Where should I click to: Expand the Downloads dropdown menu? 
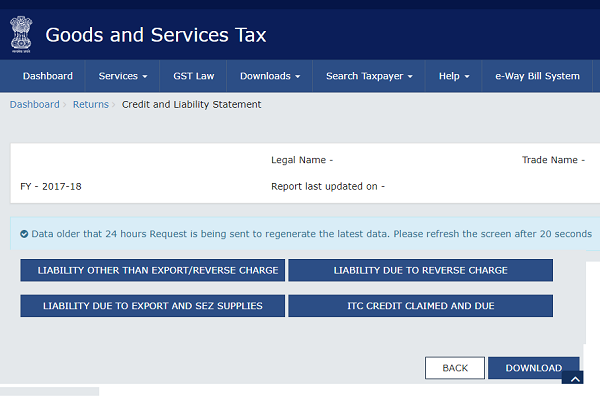pyautogui.click(x=270, y=76)
